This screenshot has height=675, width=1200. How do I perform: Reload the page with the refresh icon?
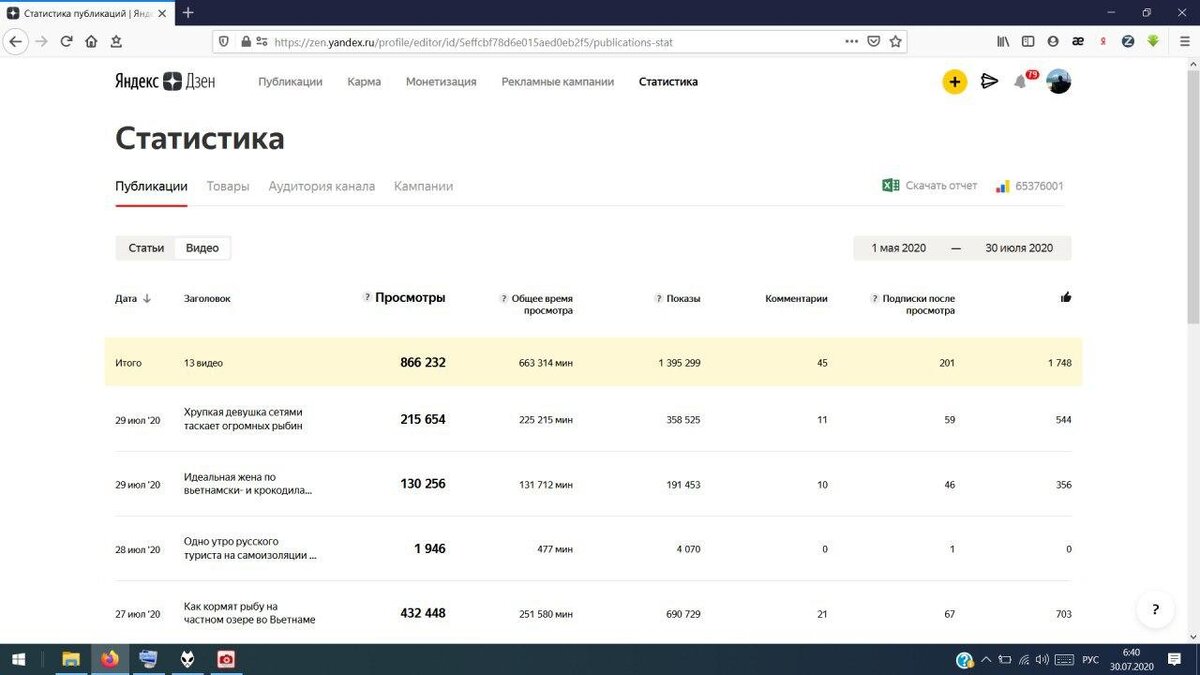pyautogui.click(x=66, y=42)
